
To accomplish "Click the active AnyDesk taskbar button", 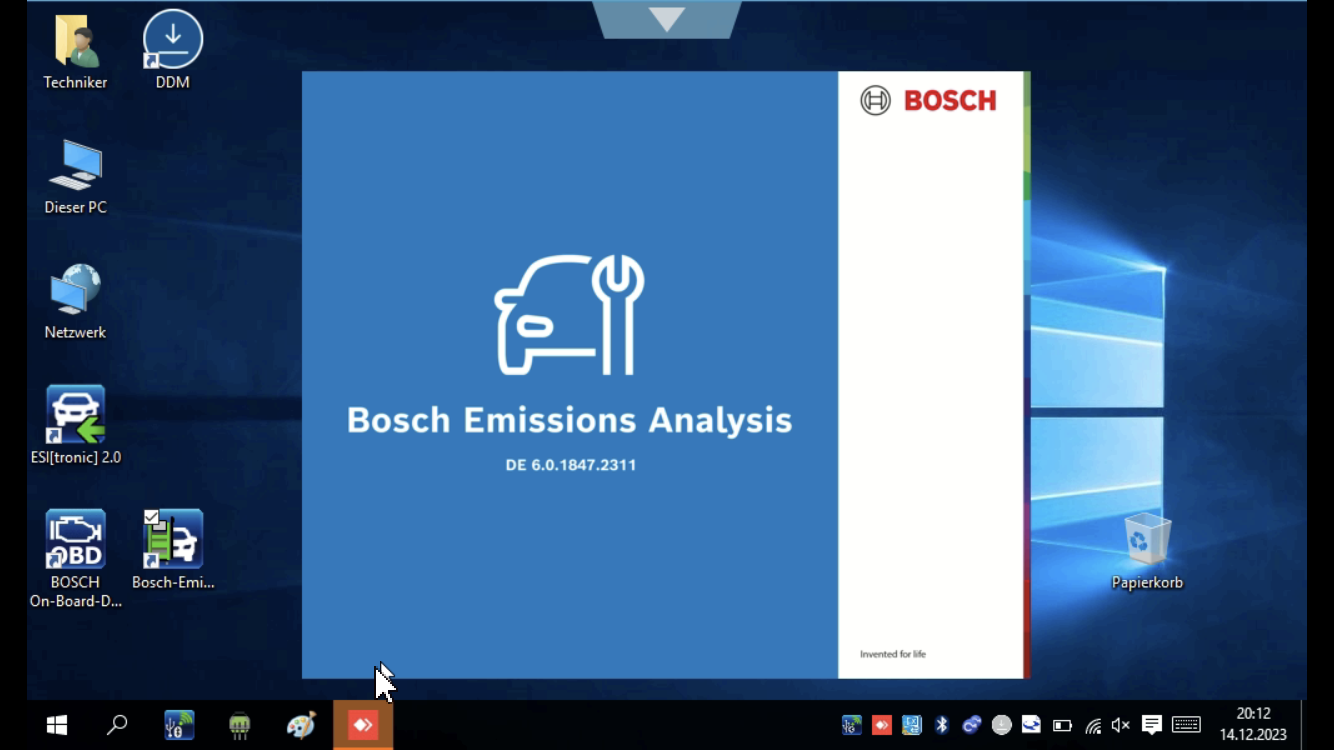I will (x=363, y=725).
